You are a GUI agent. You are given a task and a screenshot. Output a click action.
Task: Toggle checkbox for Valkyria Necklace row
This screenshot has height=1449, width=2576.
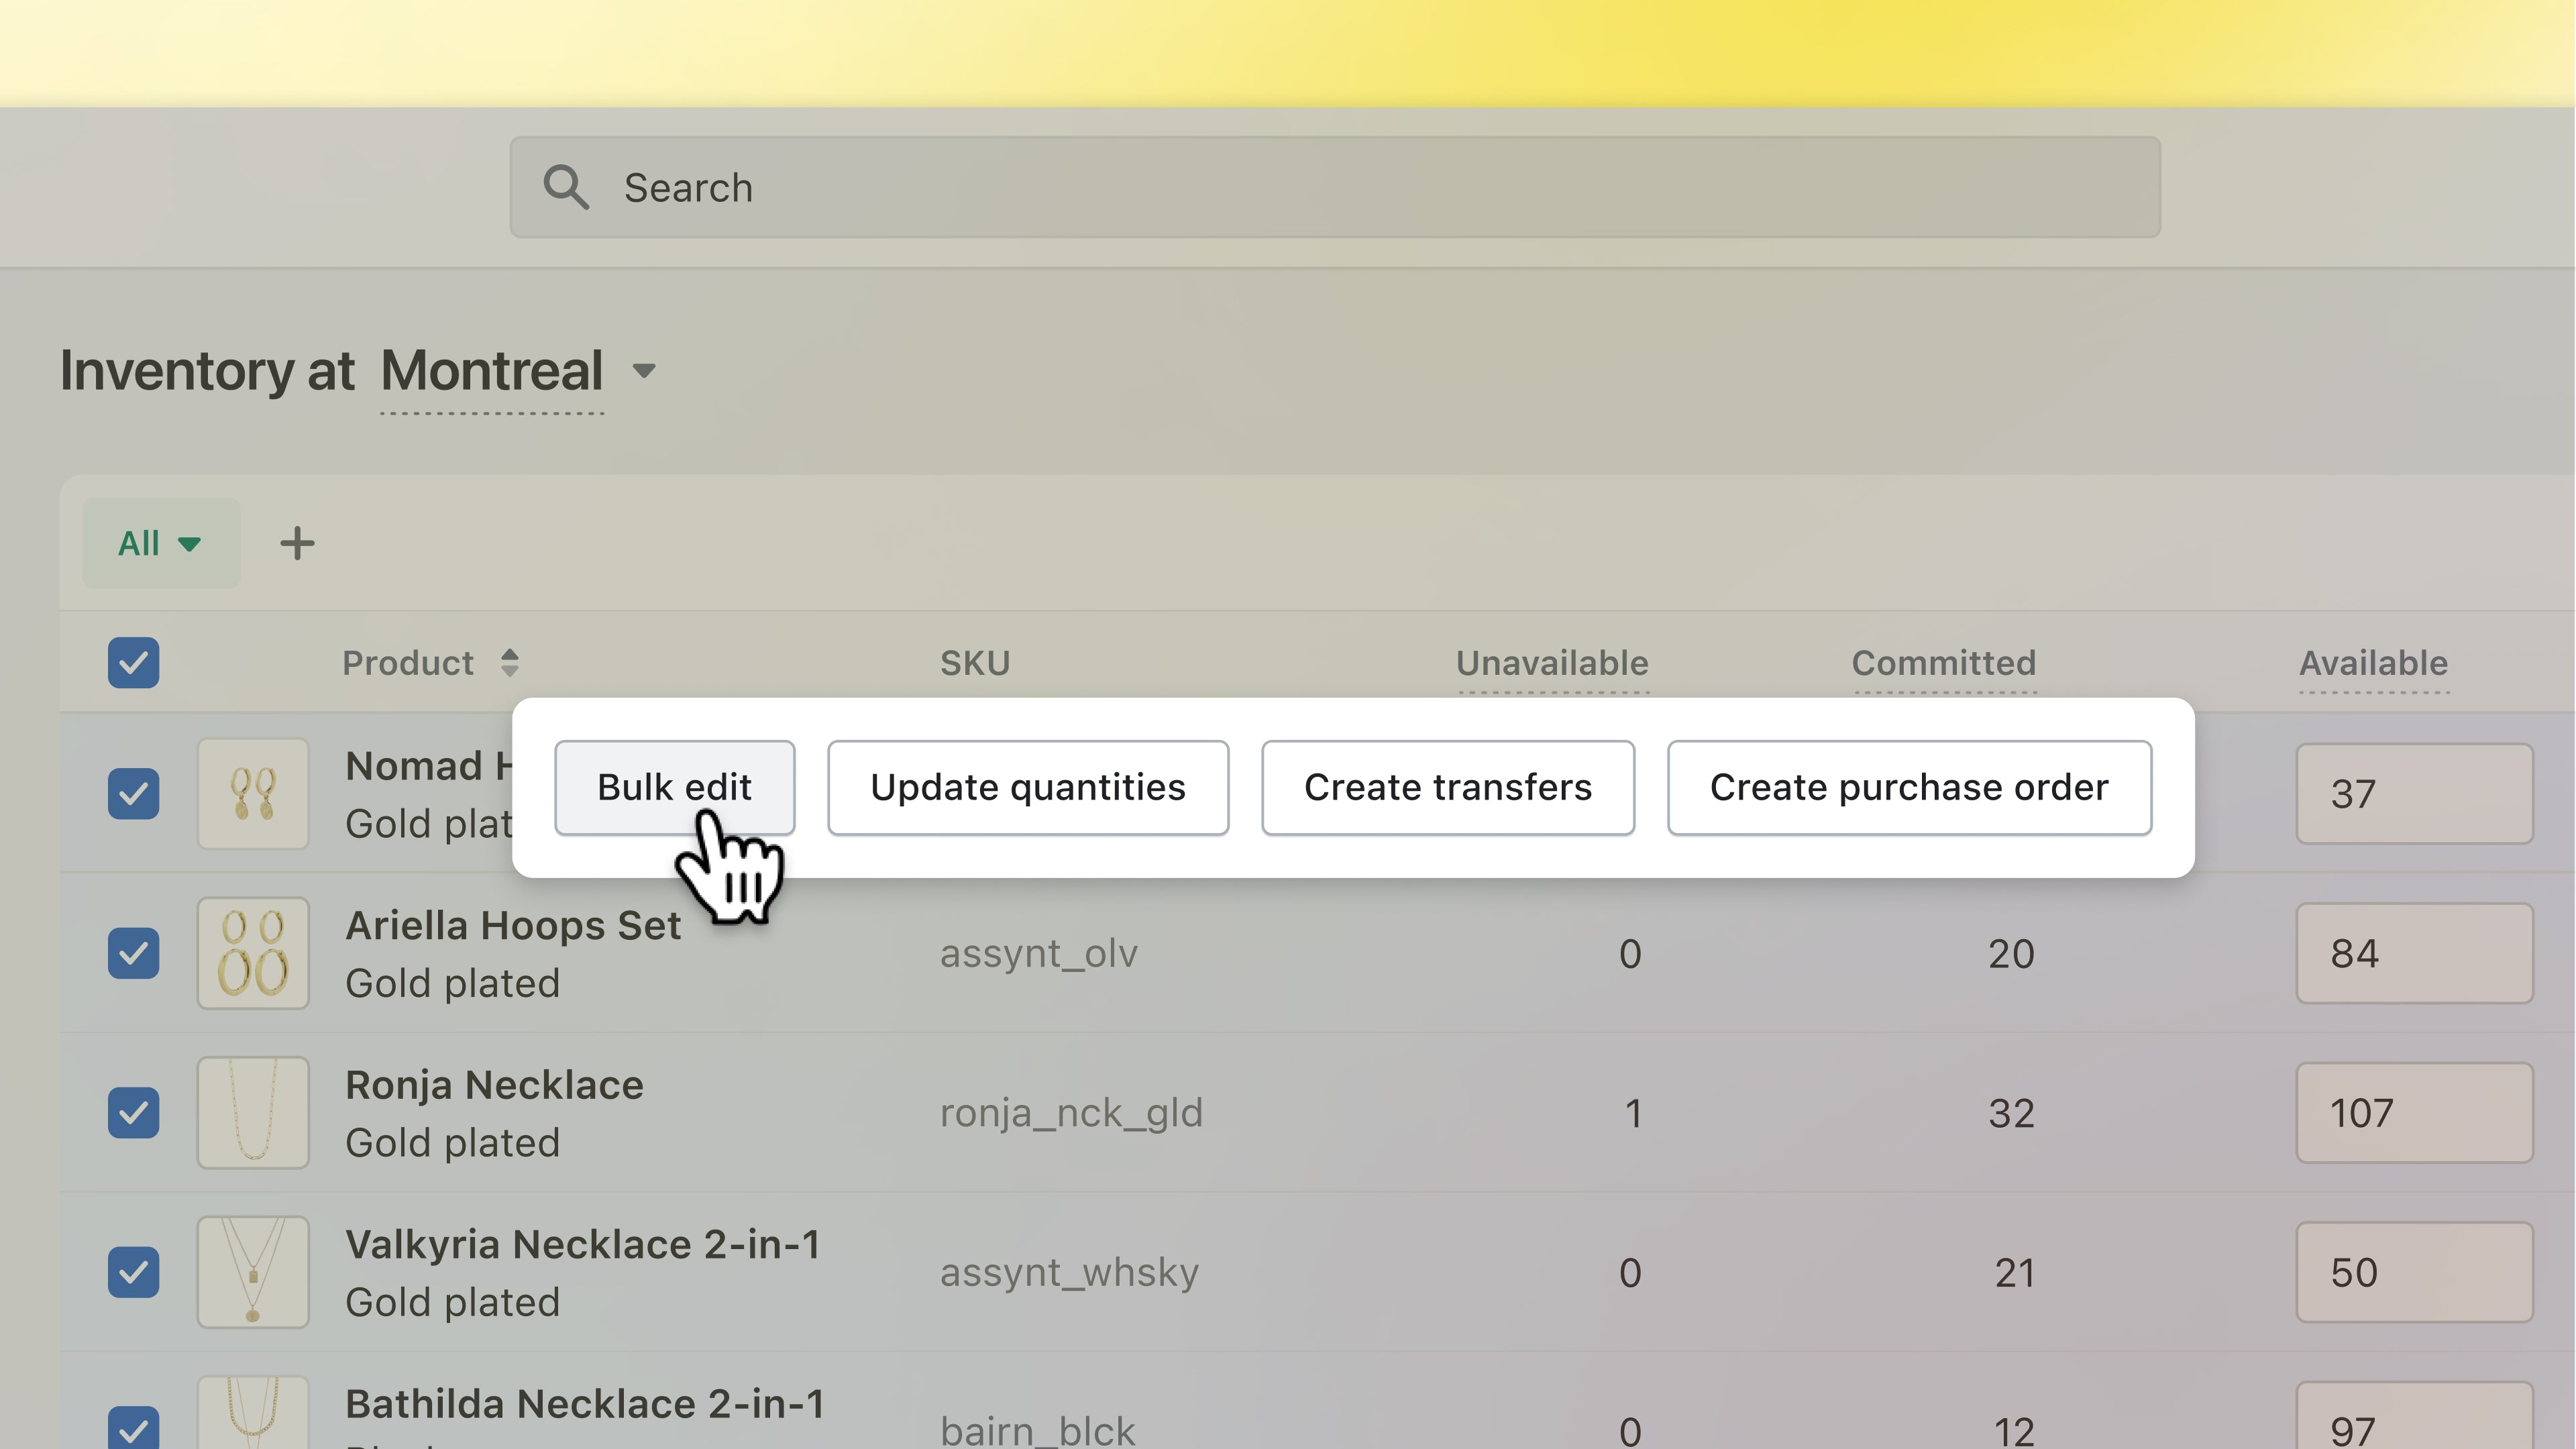coord(134,1272)
